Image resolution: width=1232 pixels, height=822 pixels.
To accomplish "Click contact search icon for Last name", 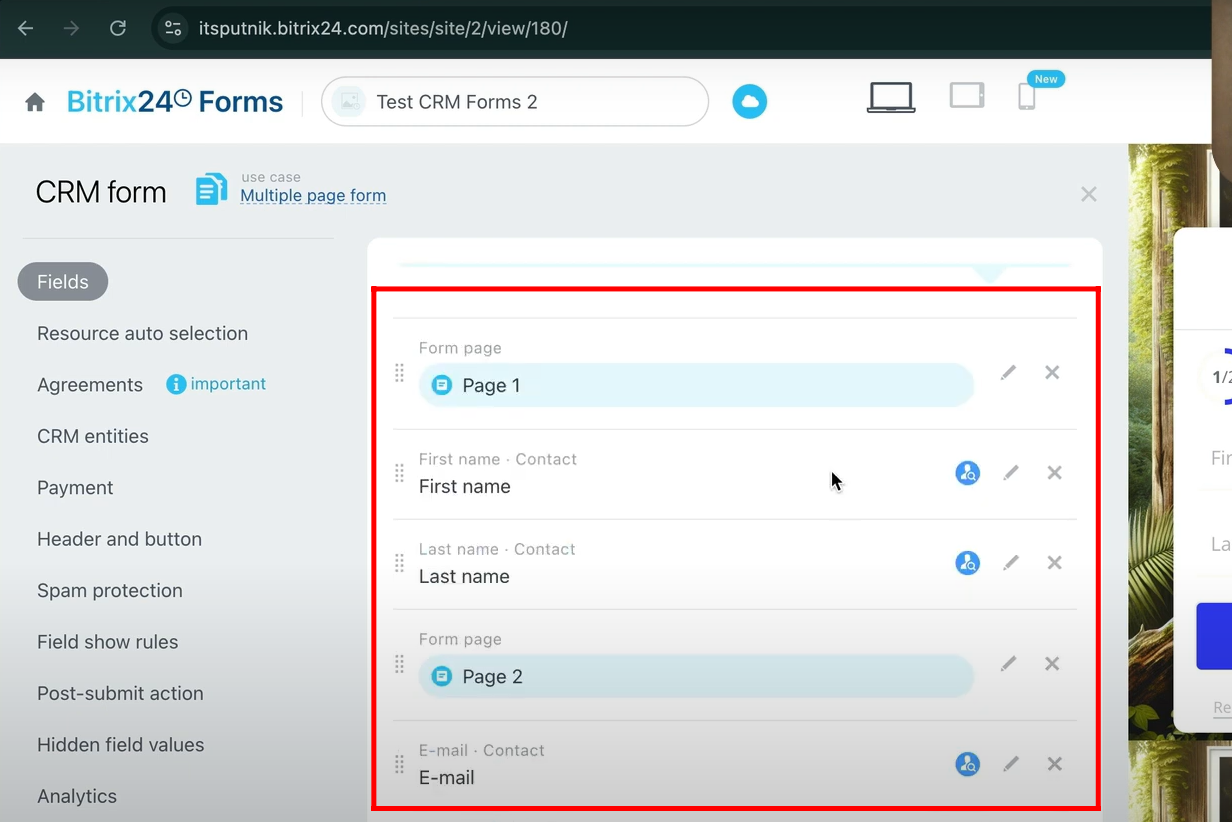I will (x=967, y=563).
